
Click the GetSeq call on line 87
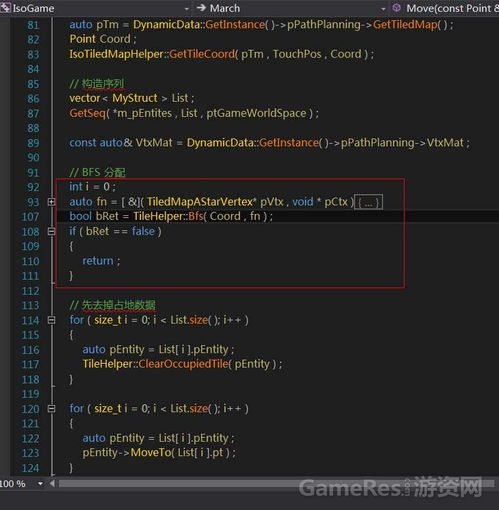(x=87, y=113)
